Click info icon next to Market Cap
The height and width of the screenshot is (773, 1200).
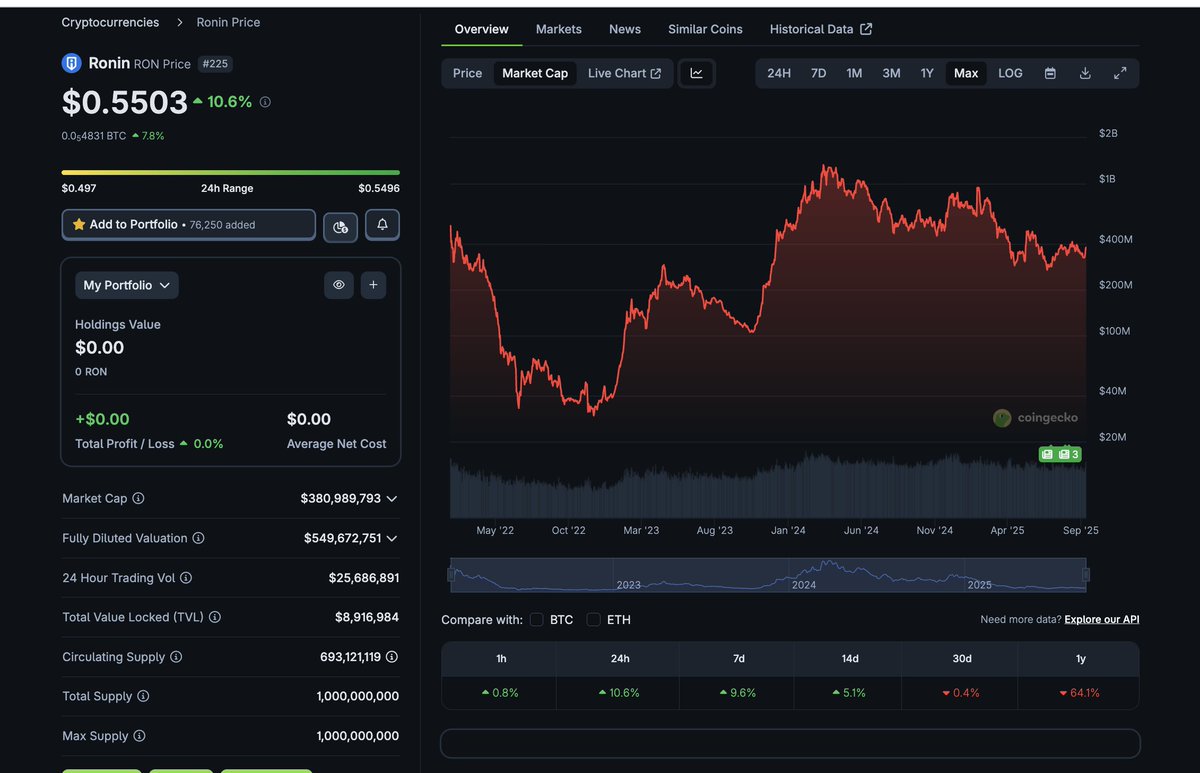pos(139,498)
